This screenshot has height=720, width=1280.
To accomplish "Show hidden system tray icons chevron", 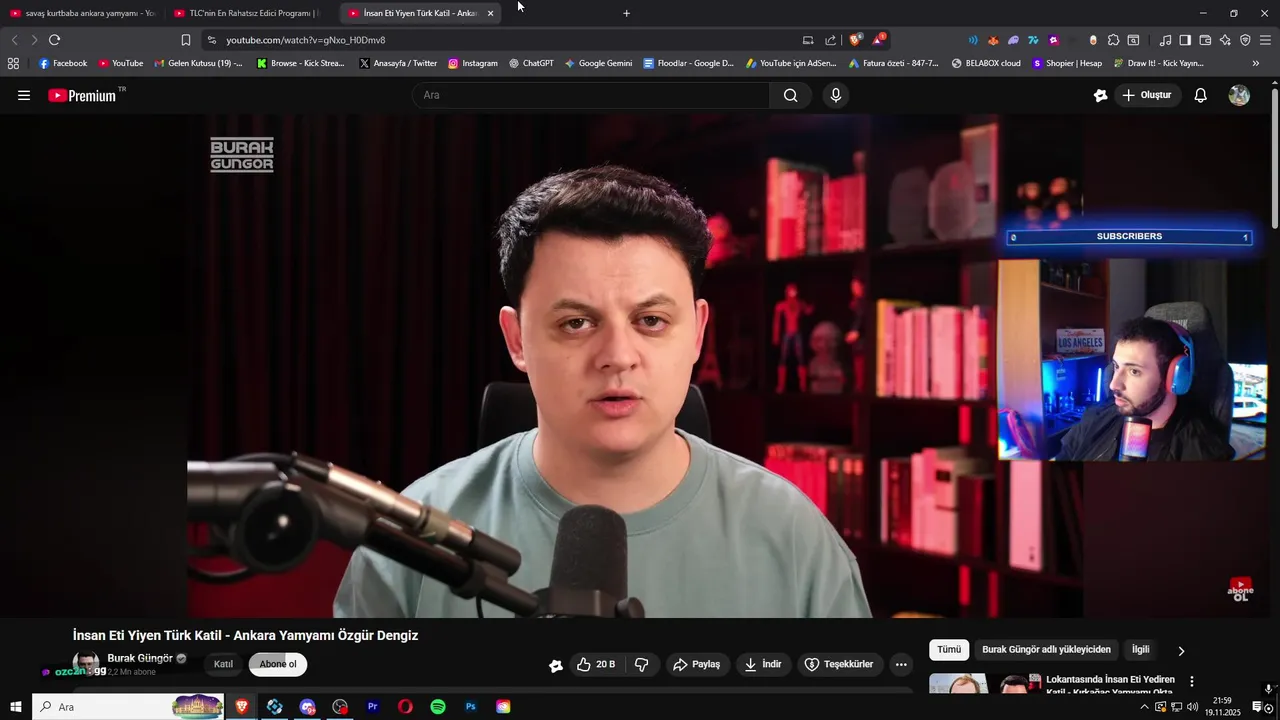I will point(1144,707).
